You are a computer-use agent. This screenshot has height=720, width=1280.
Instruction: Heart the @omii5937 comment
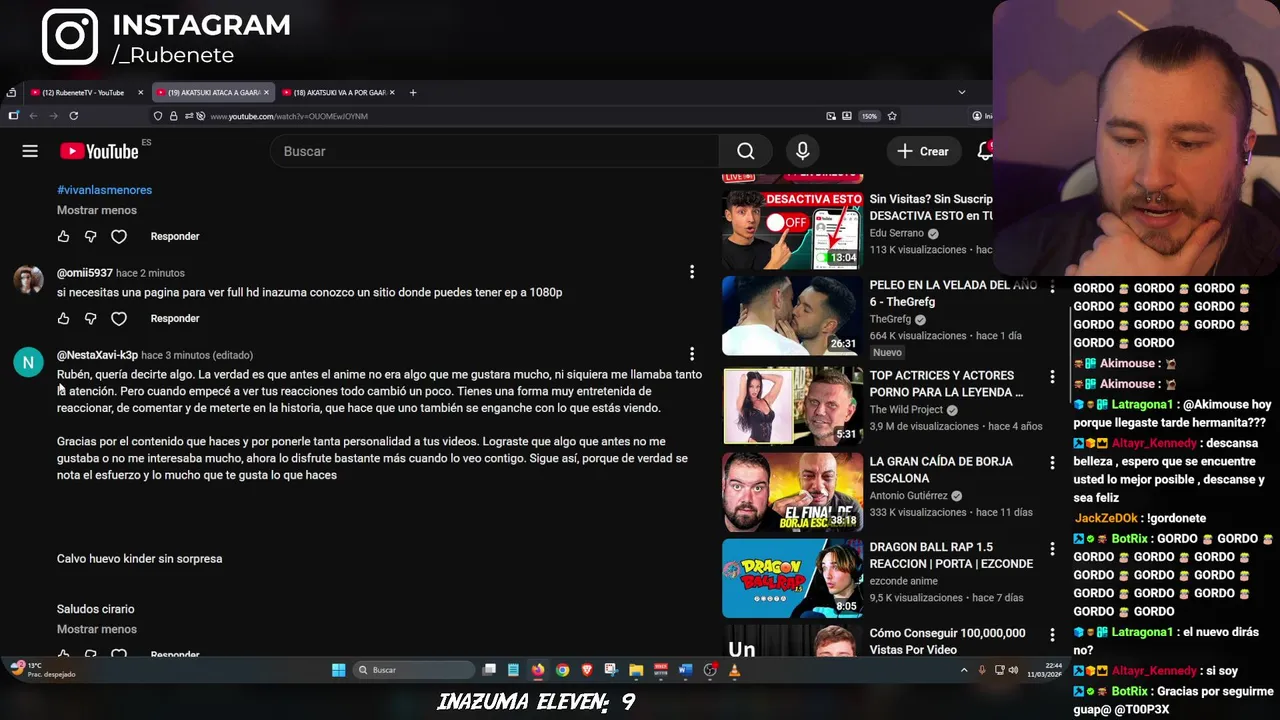119,318
